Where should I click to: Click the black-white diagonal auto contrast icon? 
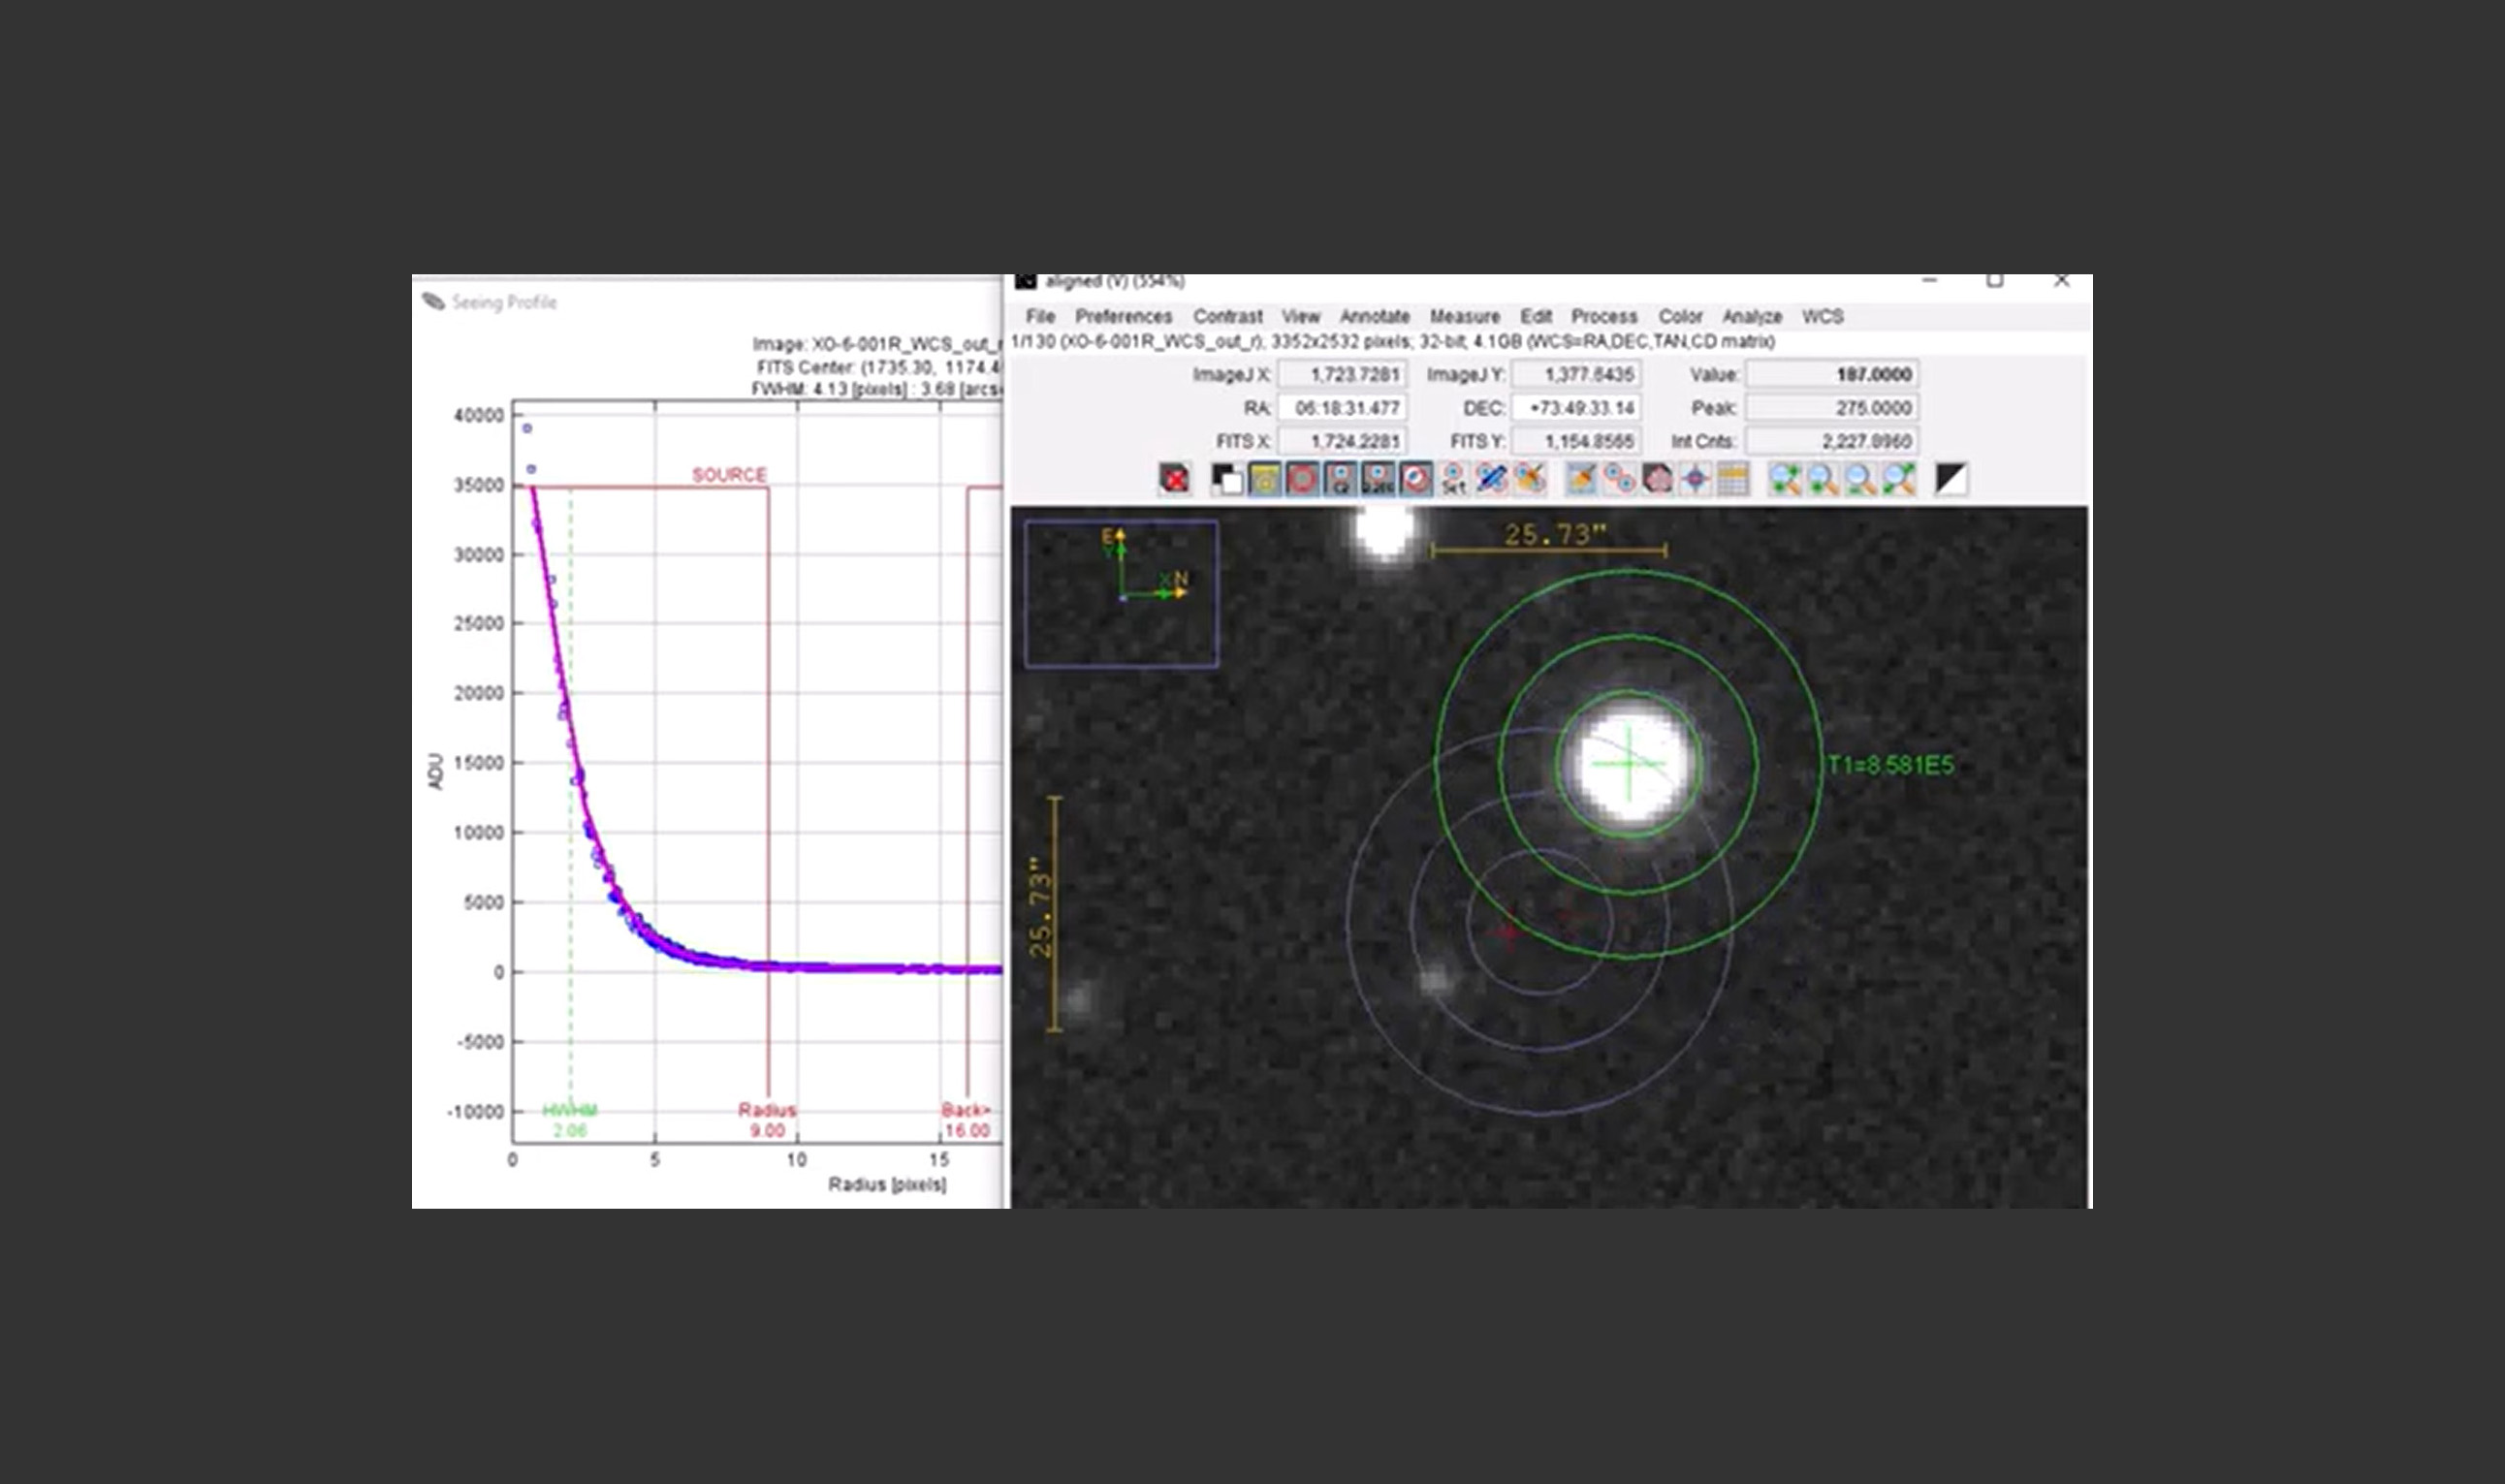click(1951, 479)
